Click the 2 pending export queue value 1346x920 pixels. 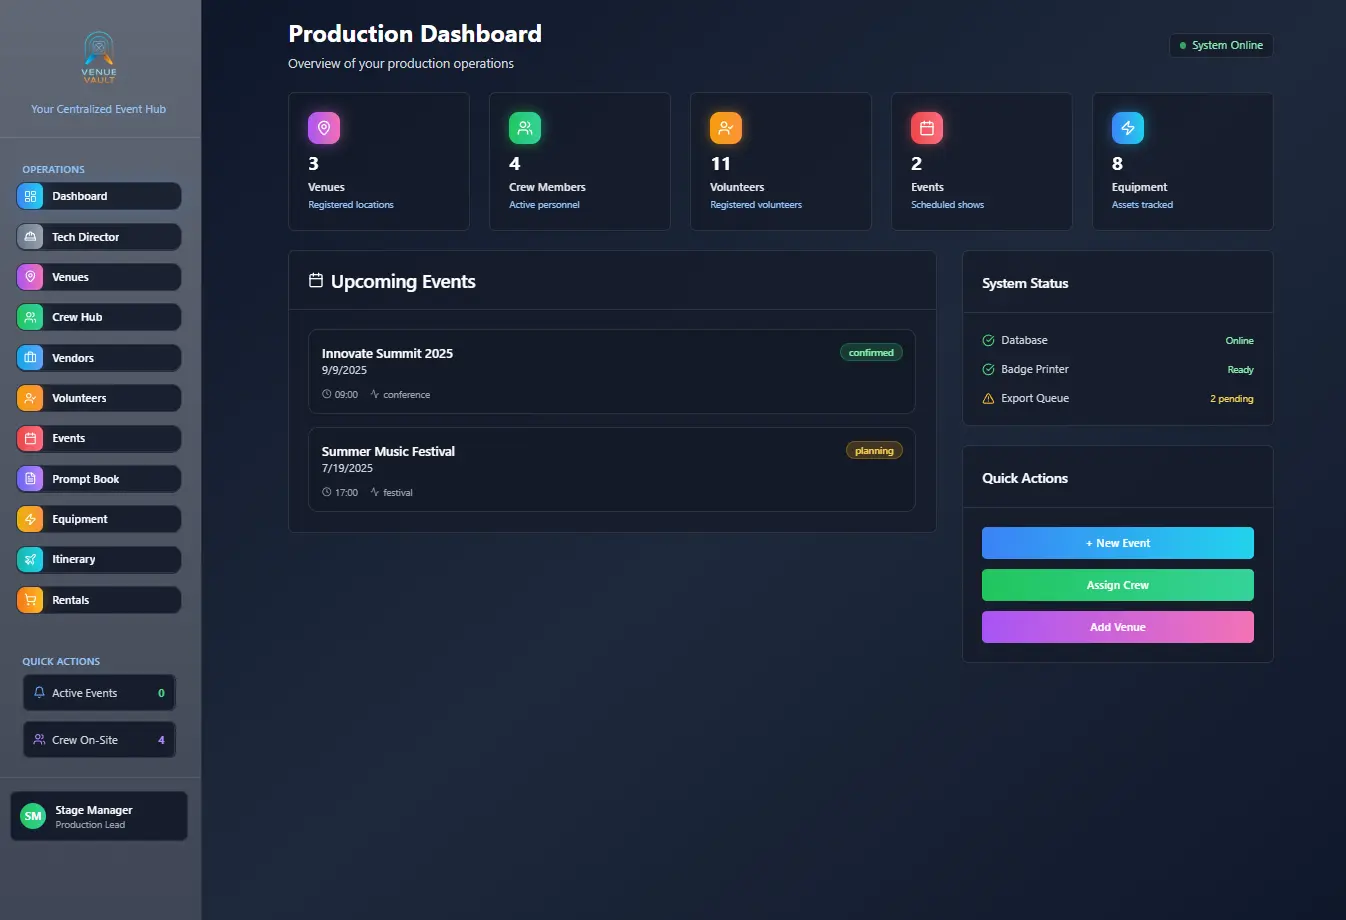click(x=1232, y=398)
